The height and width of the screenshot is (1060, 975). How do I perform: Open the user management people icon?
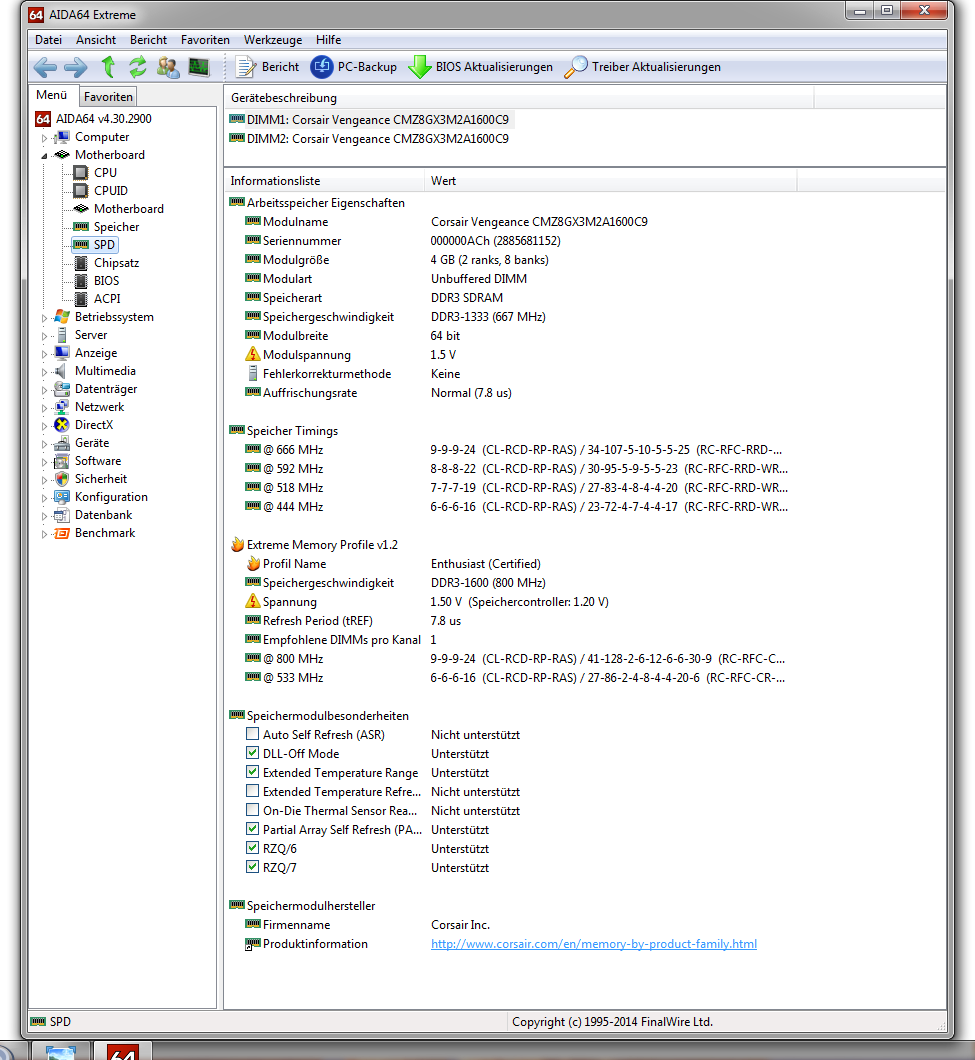coord(168,67)
